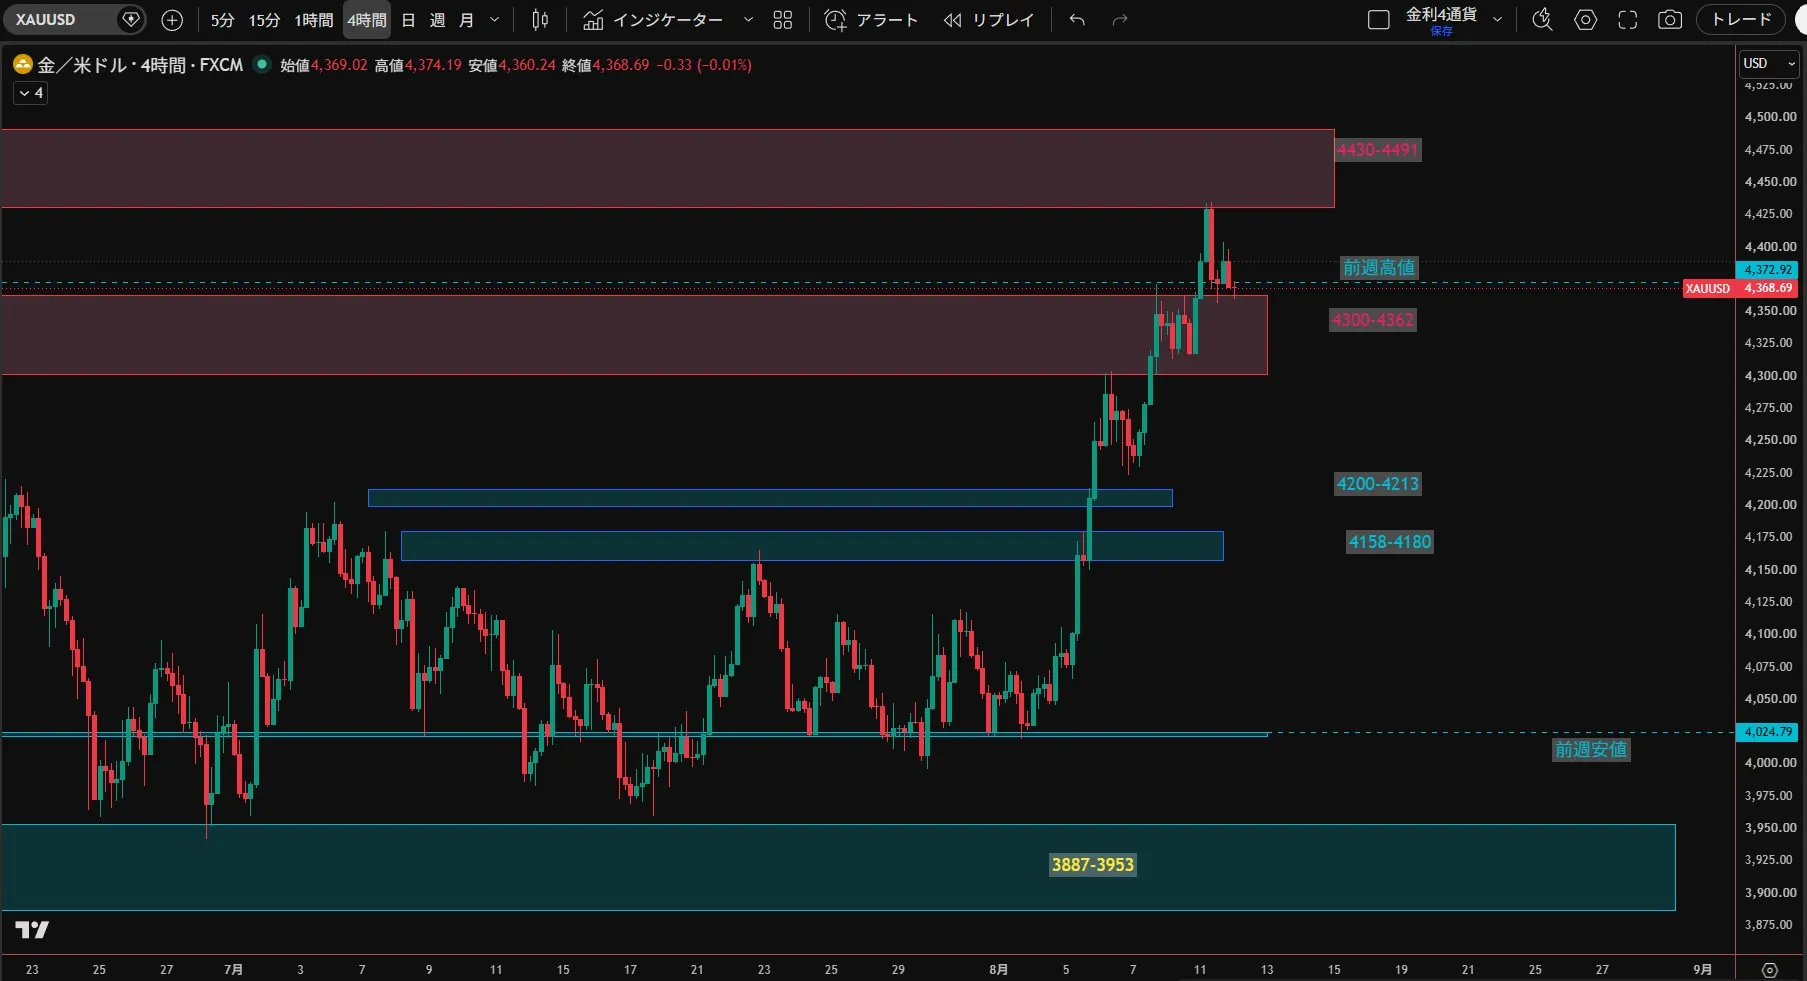Viewport: 1807px width, 981px height.
Task: Select the 4430-4491 zone label
Action: pos(1377,150)
